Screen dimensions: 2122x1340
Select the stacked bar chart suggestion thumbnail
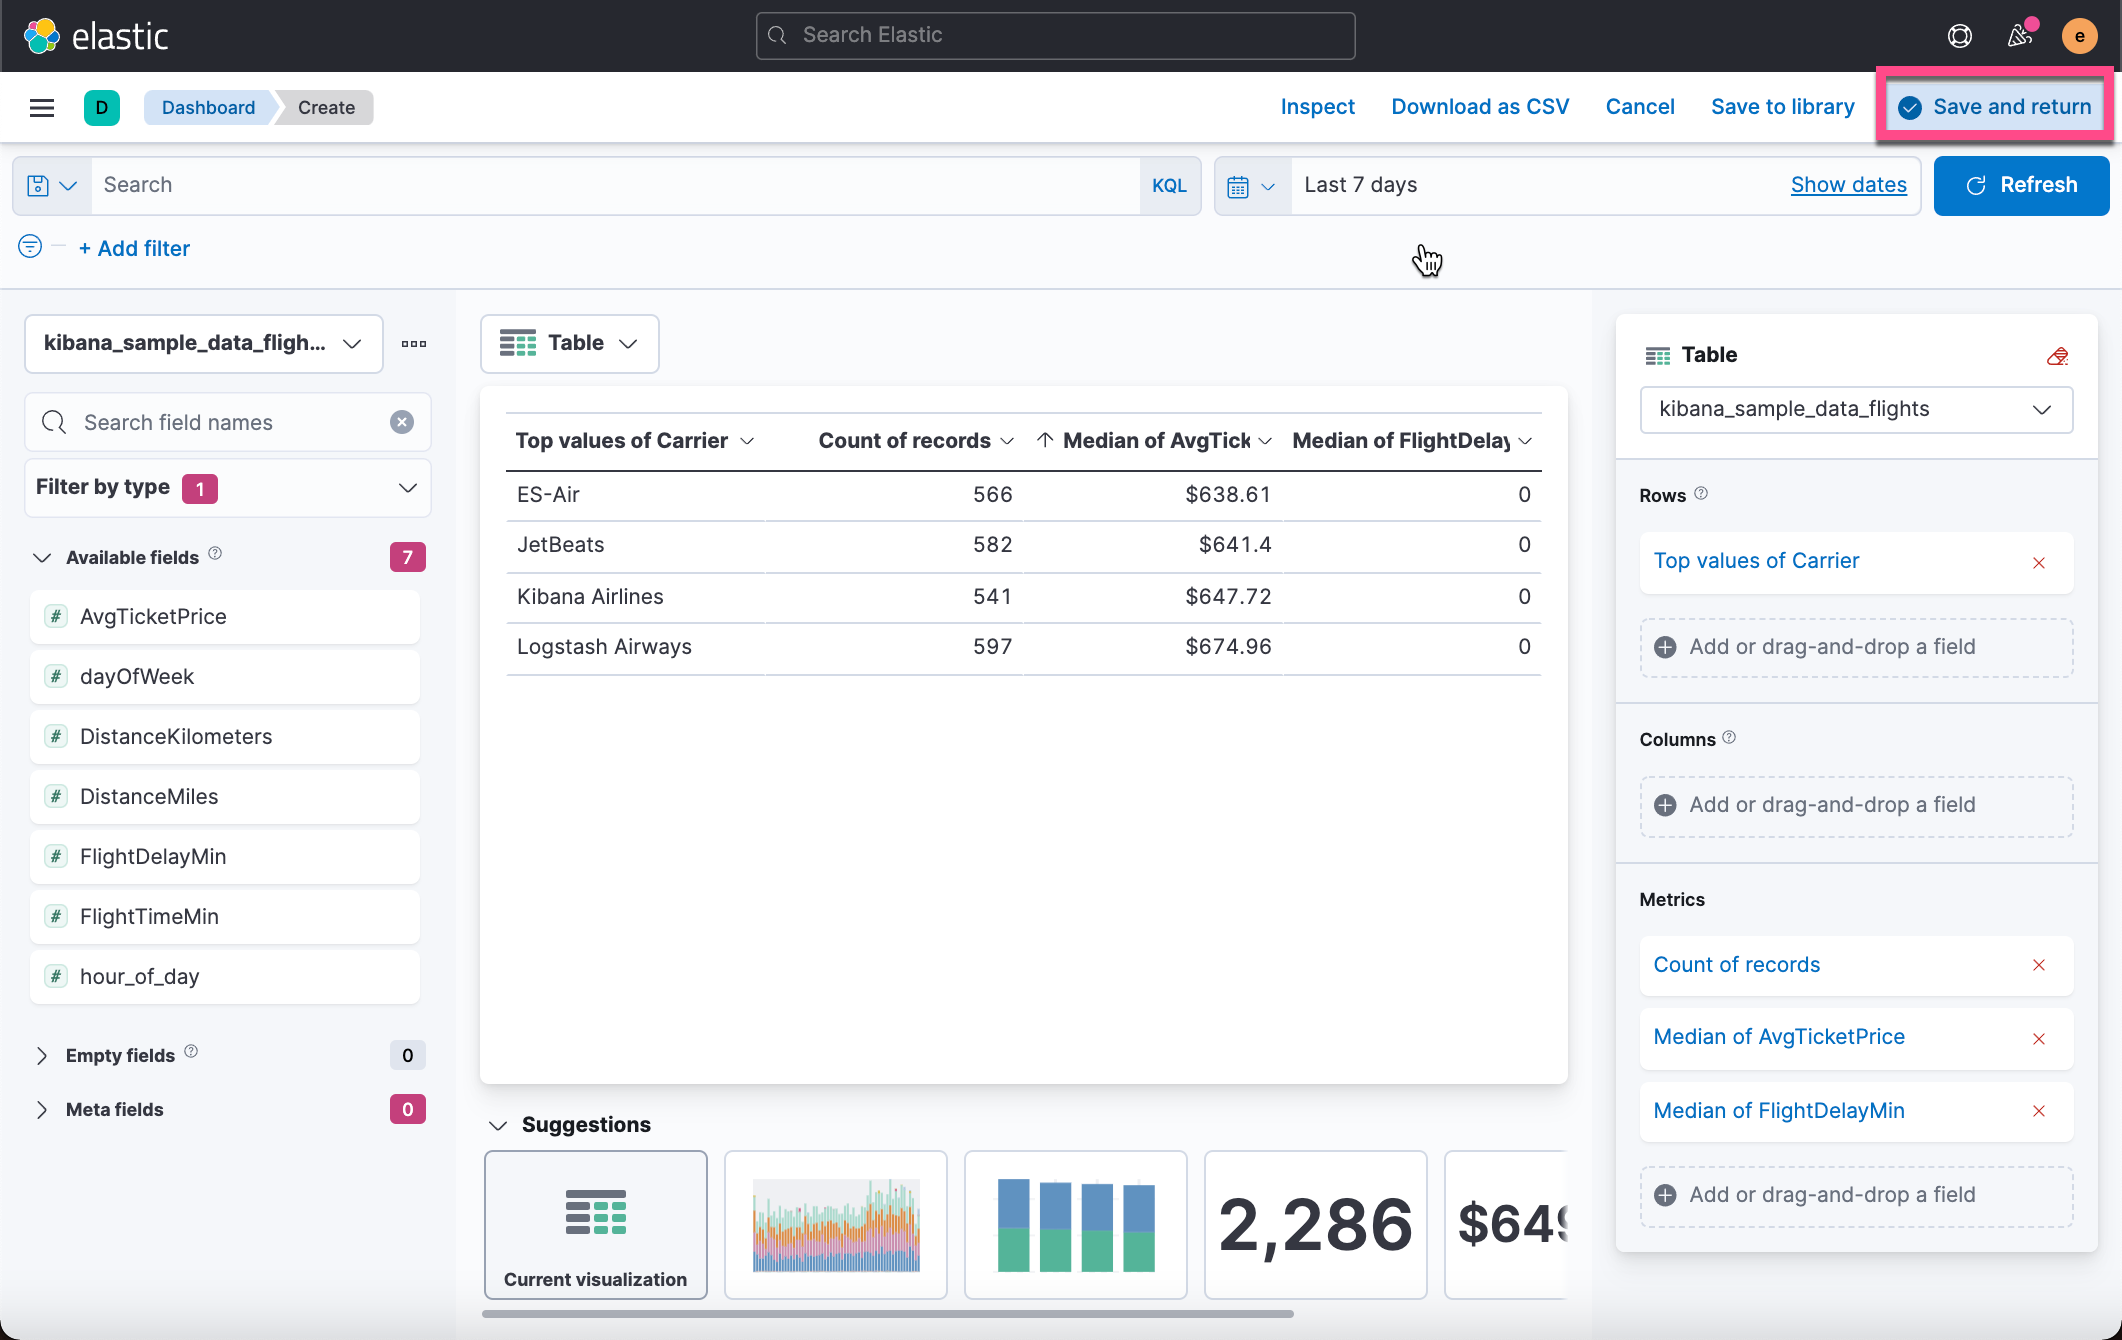(x=1075, y=1224)
